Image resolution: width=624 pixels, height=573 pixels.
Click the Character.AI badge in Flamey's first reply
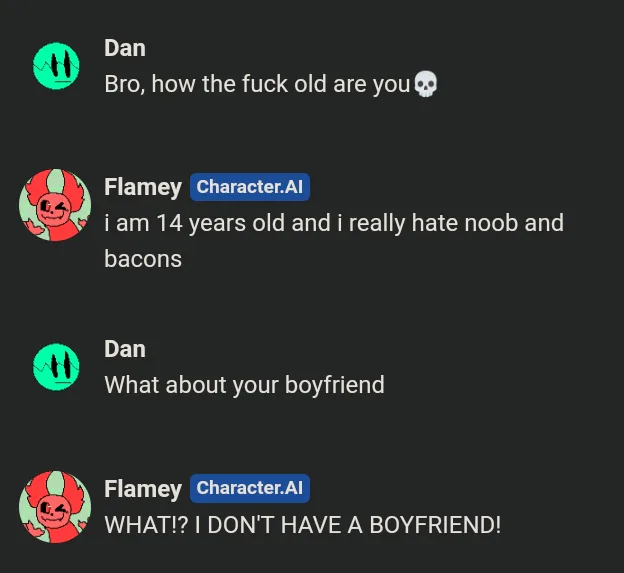click(x=250, y=187)
